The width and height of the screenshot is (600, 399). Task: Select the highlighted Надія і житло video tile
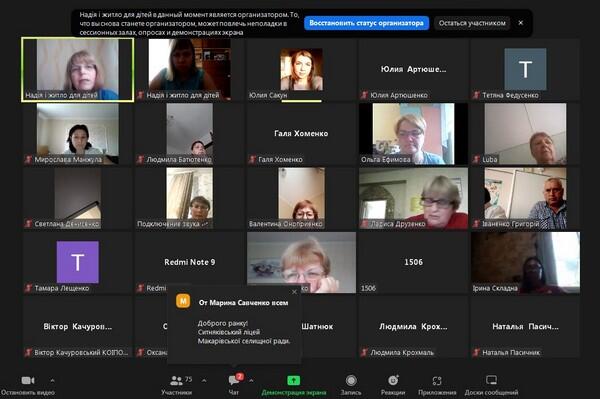(78, 70)
